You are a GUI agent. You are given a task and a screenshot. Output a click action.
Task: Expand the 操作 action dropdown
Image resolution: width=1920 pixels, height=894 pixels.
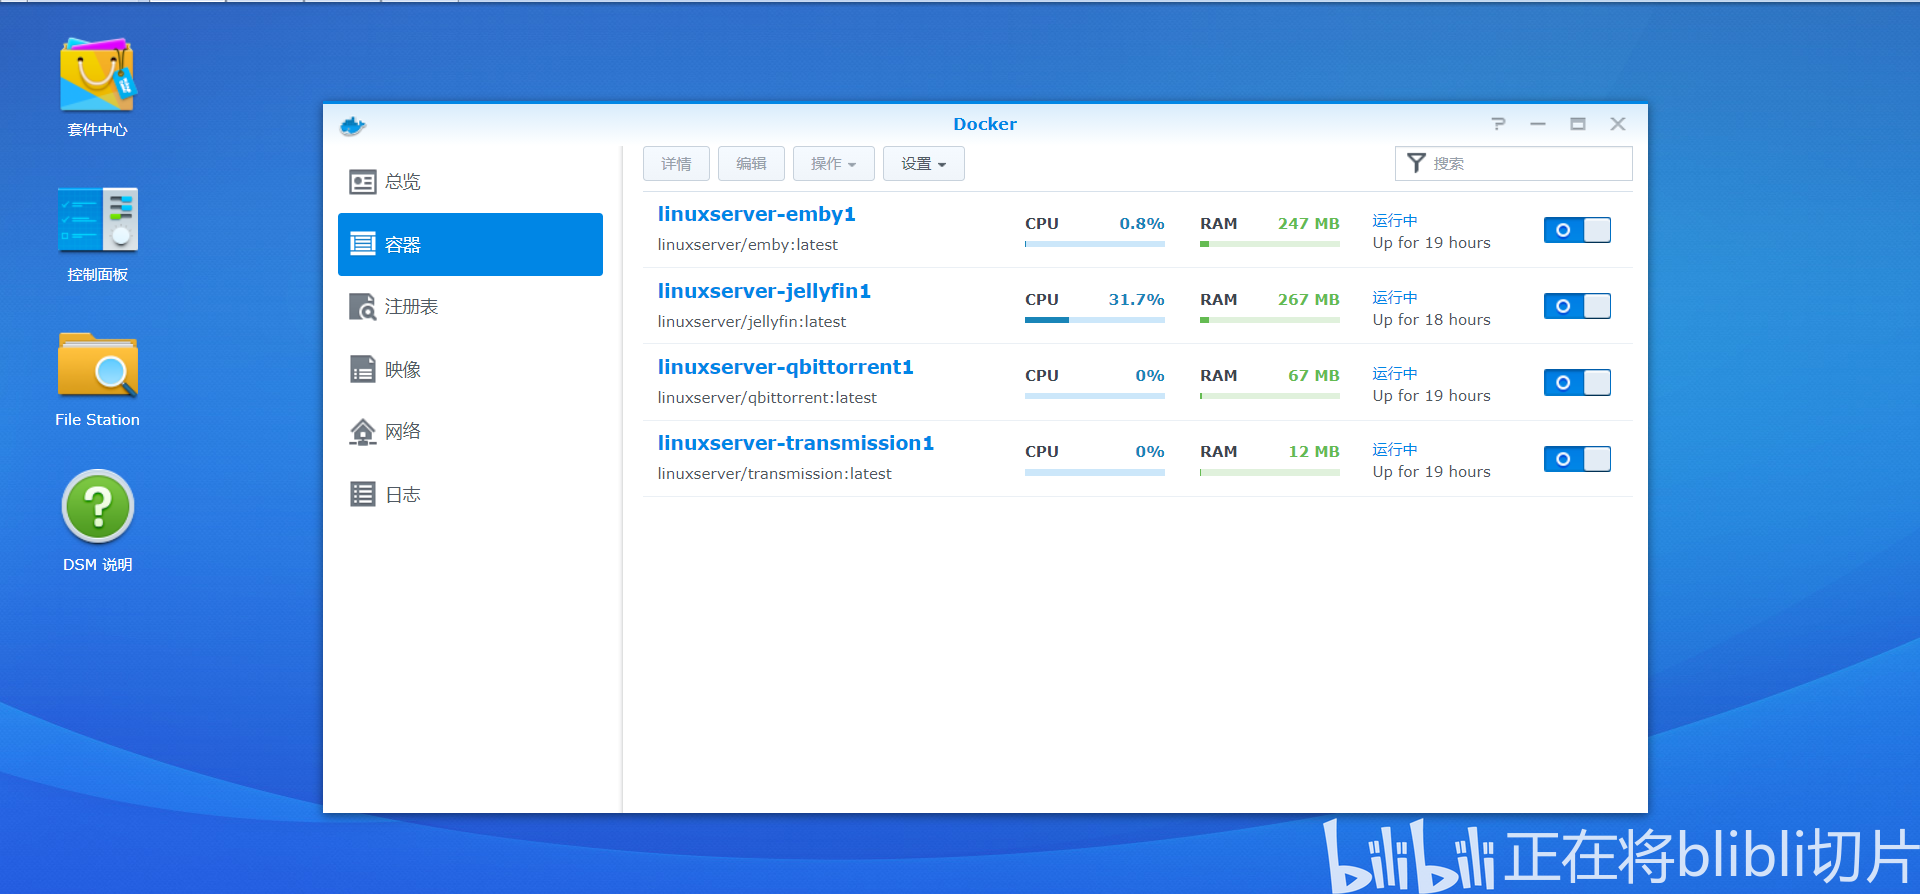(834, 164)
